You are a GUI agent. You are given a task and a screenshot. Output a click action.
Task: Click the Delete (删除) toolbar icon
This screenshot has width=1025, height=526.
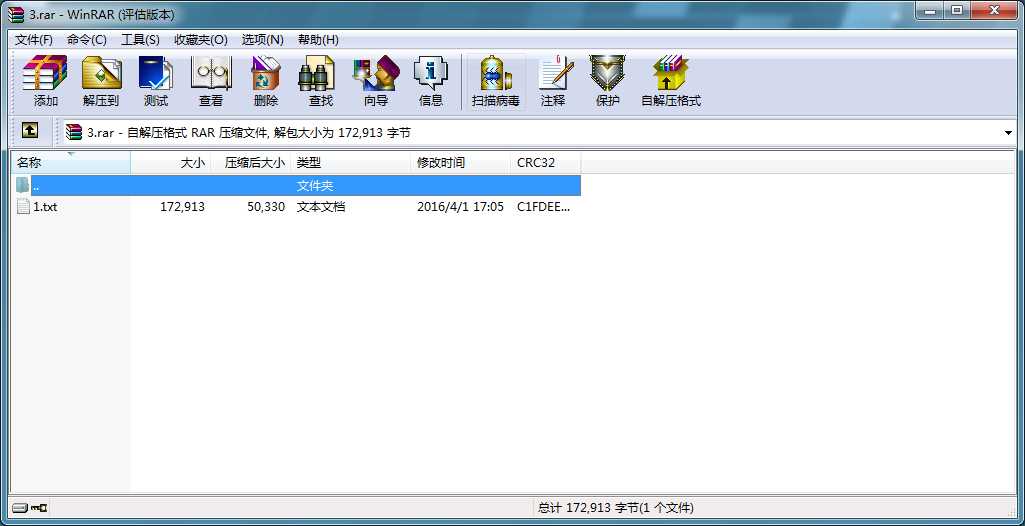[x=265, y=82]
